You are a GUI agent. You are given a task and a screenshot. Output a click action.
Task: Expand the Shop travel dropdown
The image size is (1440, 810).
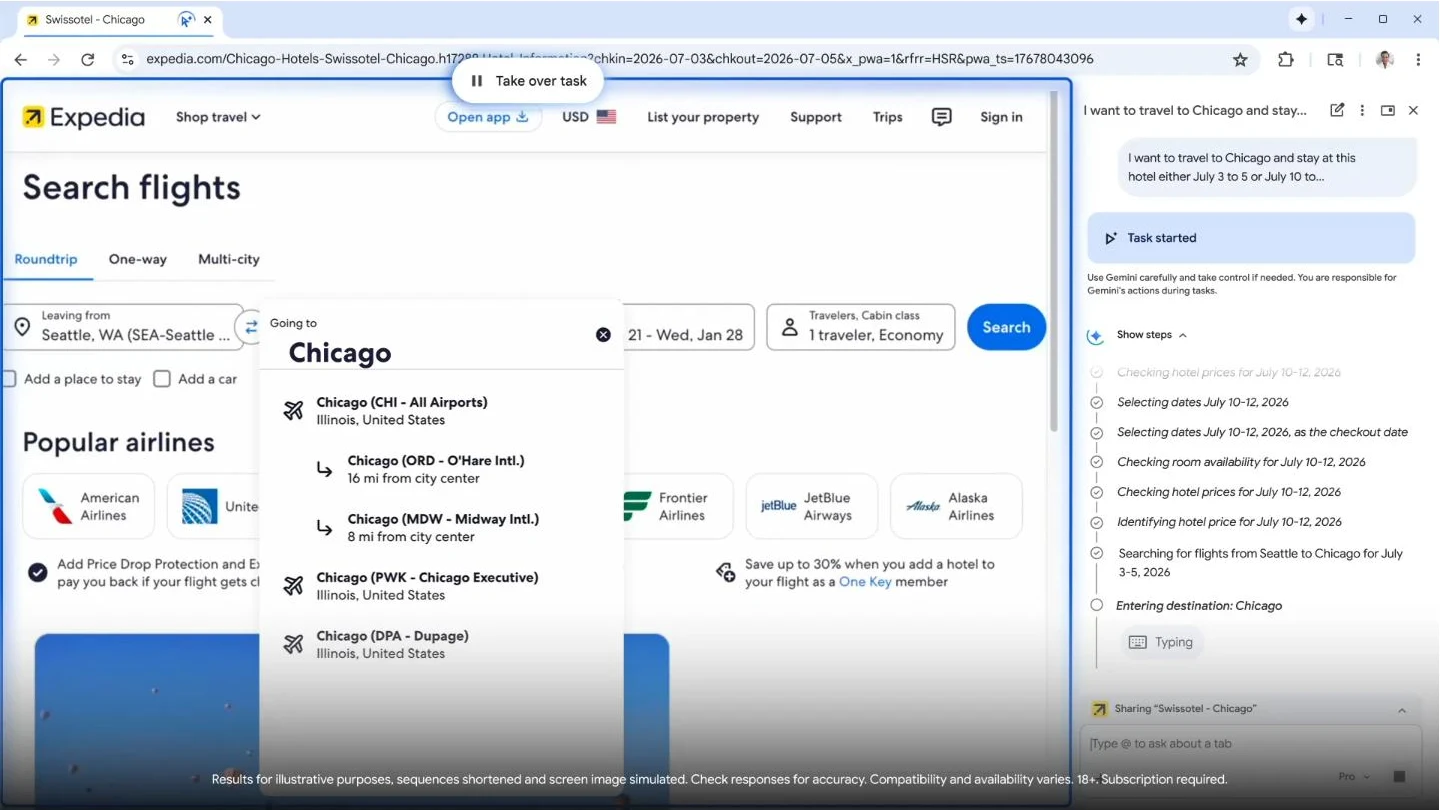(218, 117)
